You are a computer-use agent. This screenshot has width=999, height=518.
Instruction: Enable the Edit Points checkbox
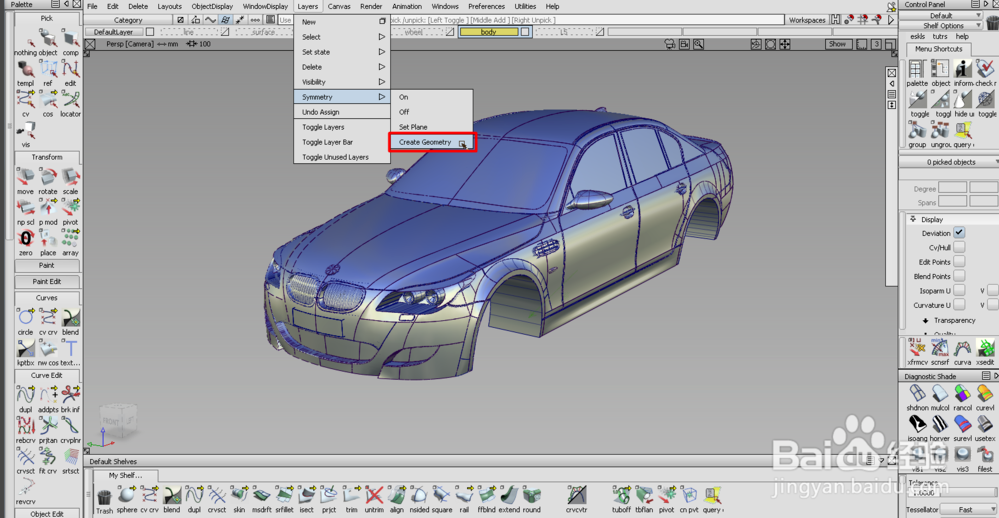tap(959, 262)
